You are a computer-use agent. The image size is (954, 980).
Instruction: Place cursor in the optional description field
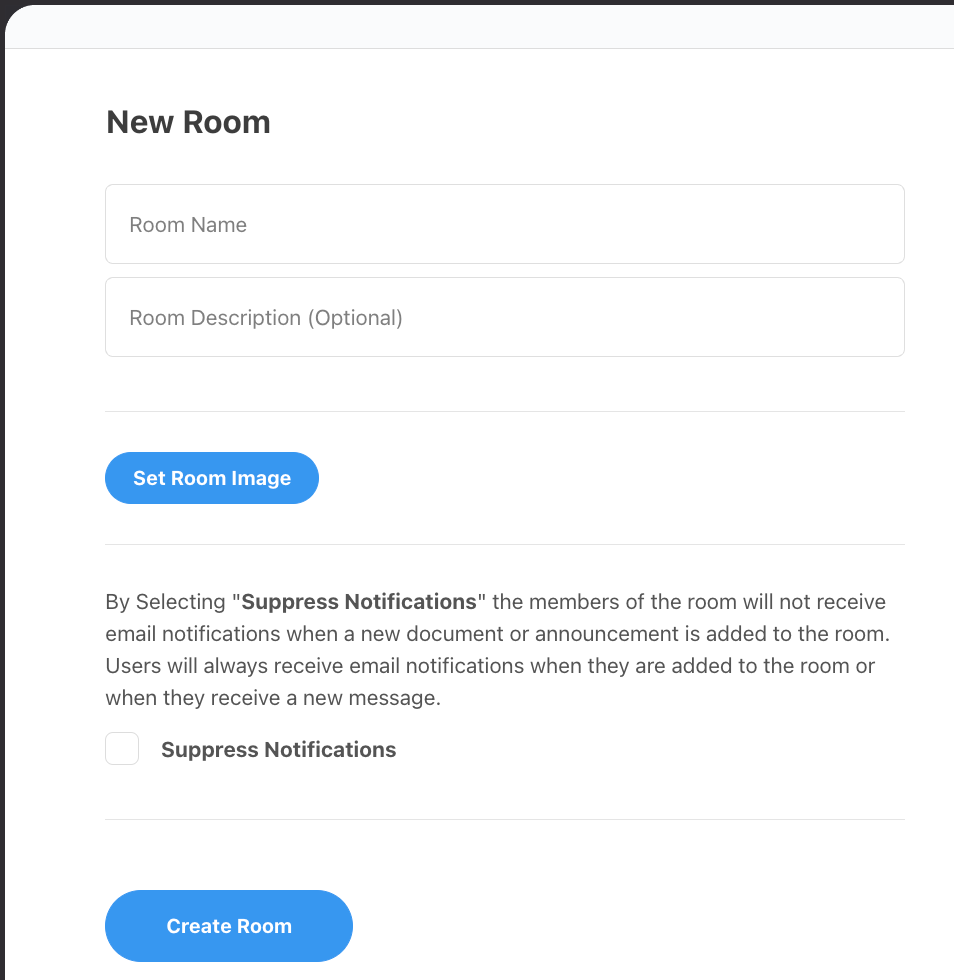[504, 317]
